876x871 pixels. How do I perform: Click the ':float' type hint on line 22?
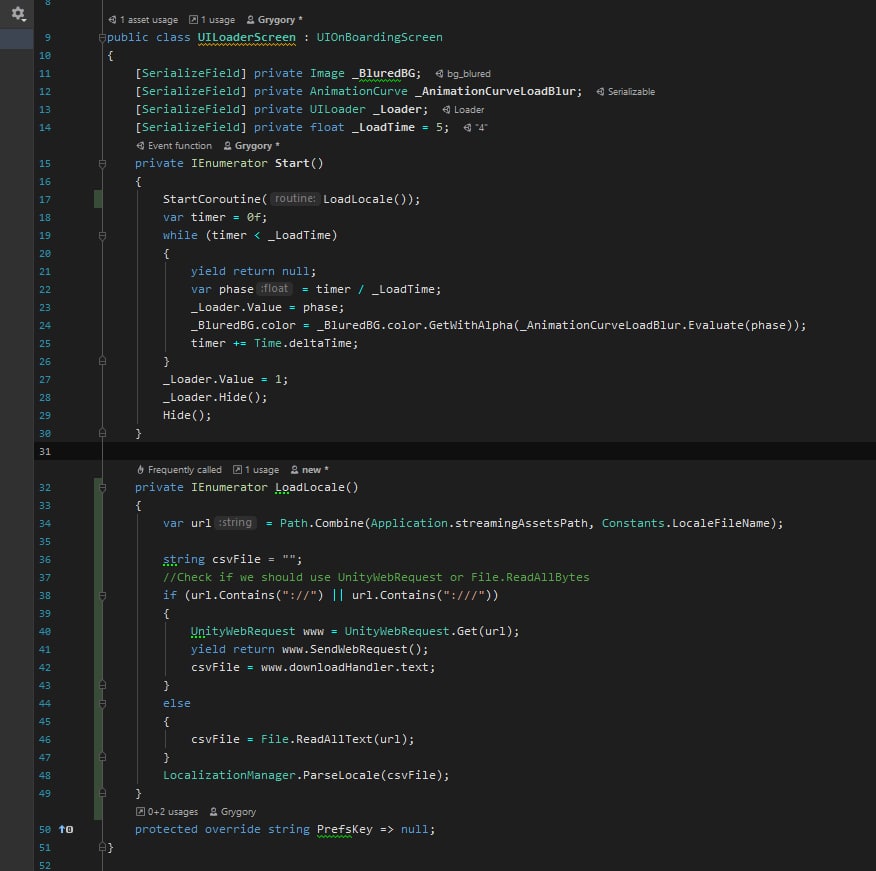click(x=274, y=289)
